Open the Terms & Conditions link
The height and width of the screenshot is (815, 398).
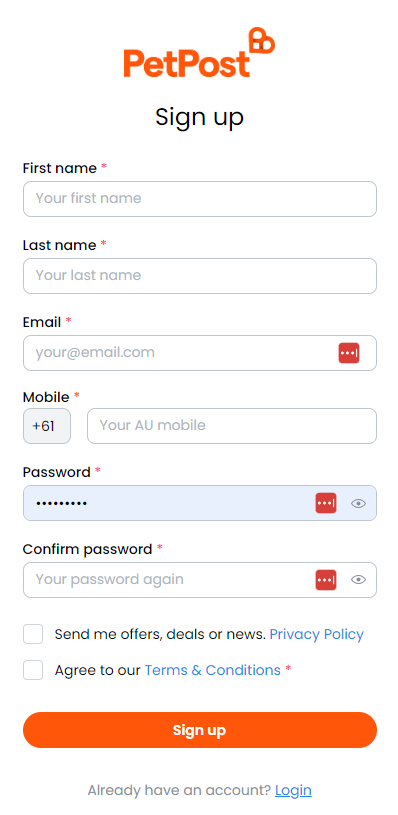click(x=213, y=670)
